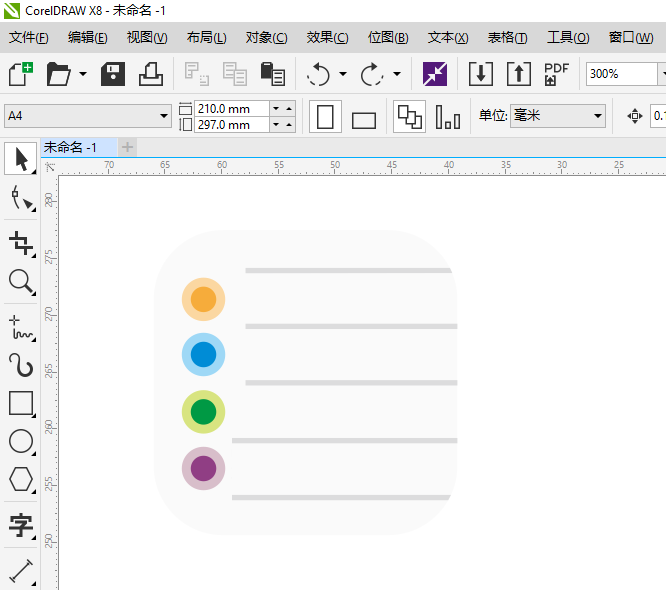Click the Print icon
The height and width of the screenshot is (590, 666).
click(x=150, y=74)
